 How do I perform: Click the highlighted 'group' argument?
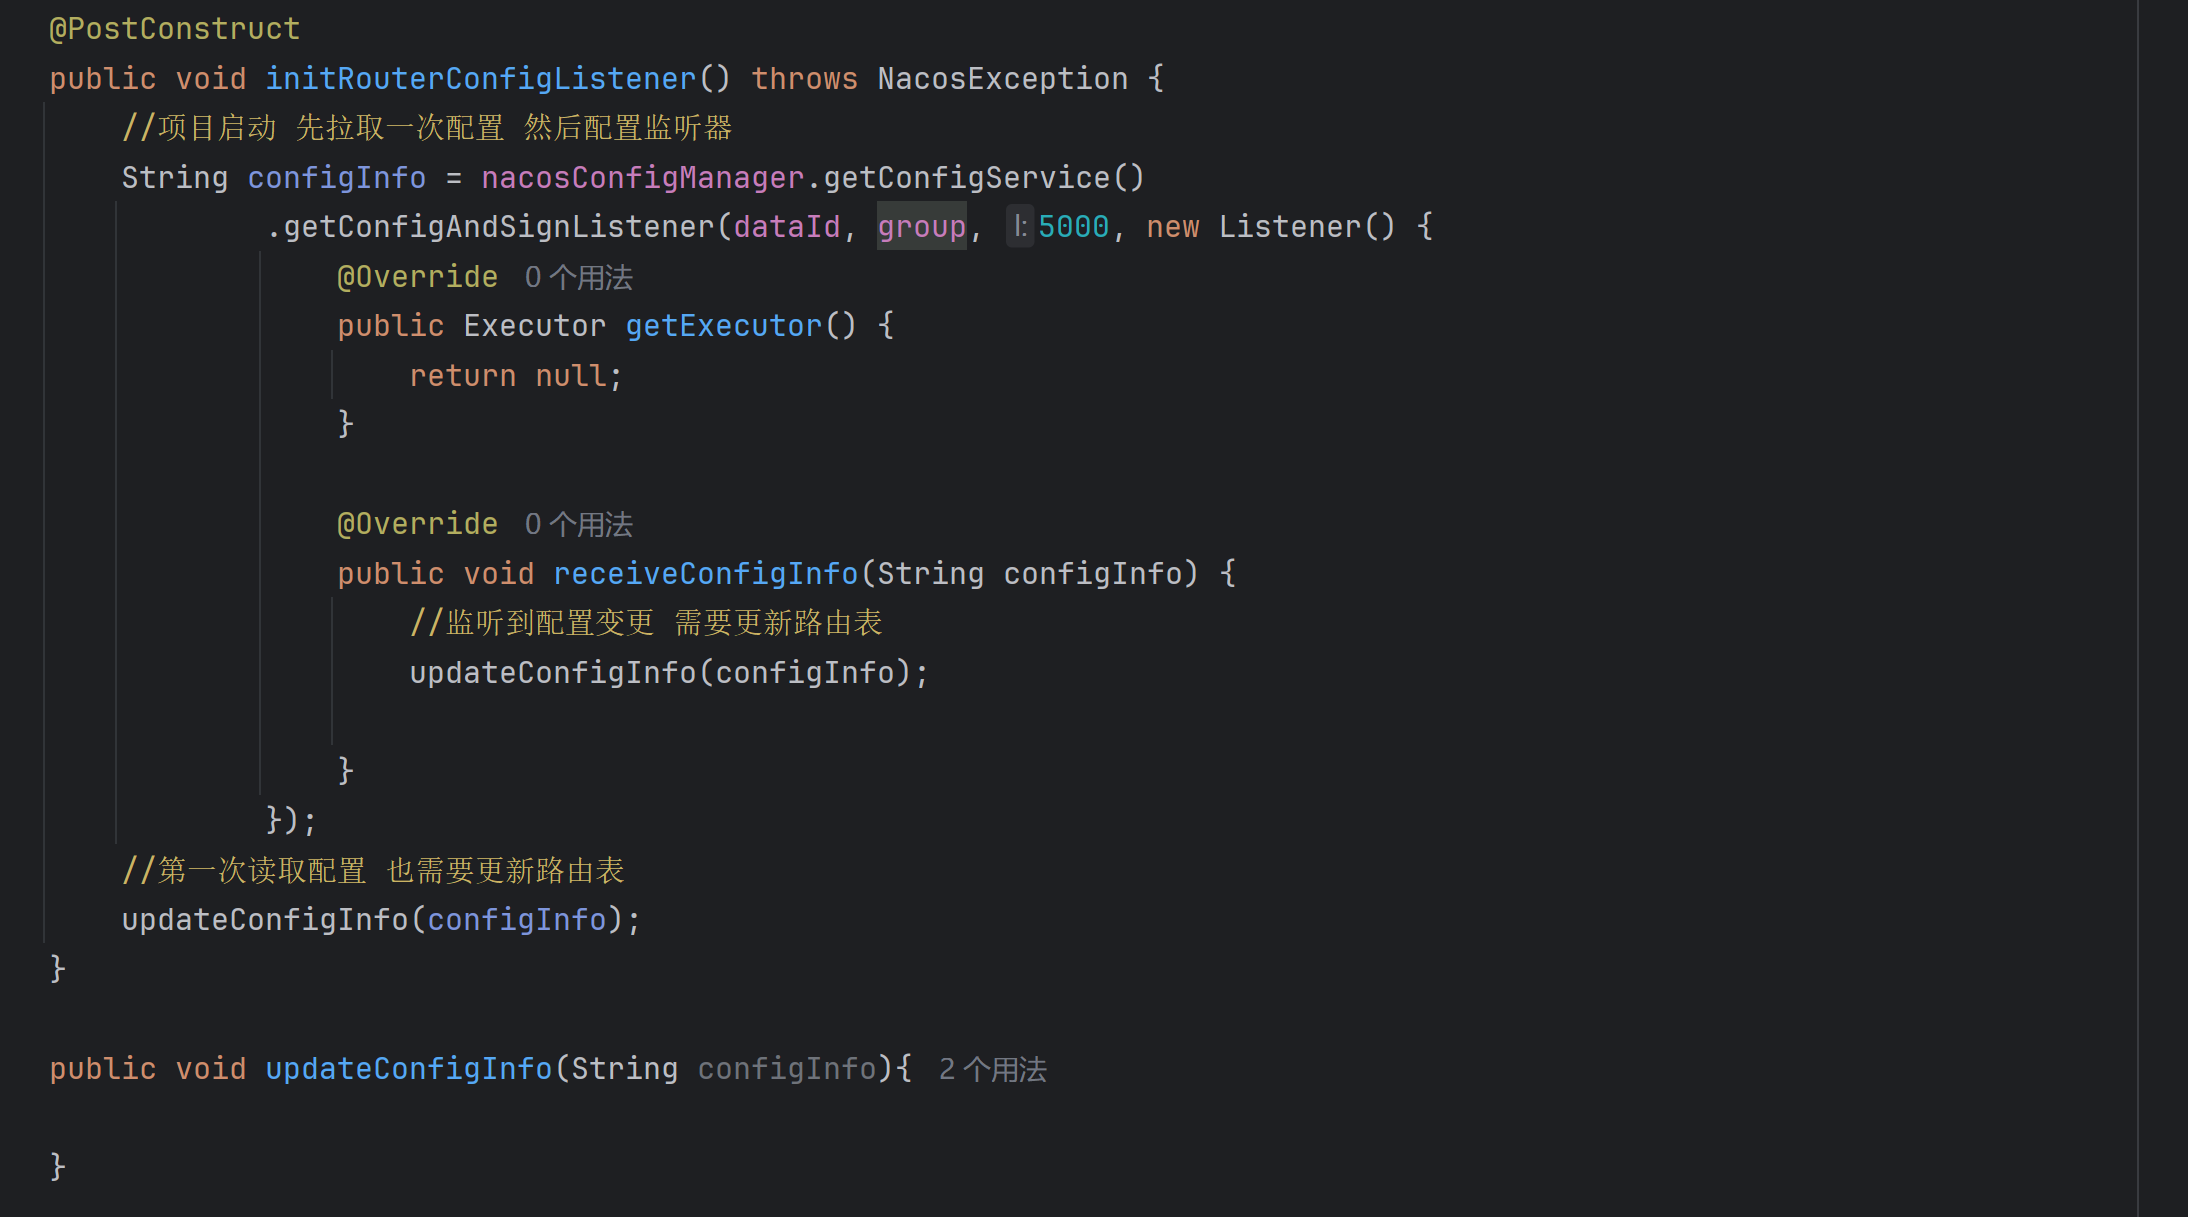pyautogui.click(x=921, y=227)
